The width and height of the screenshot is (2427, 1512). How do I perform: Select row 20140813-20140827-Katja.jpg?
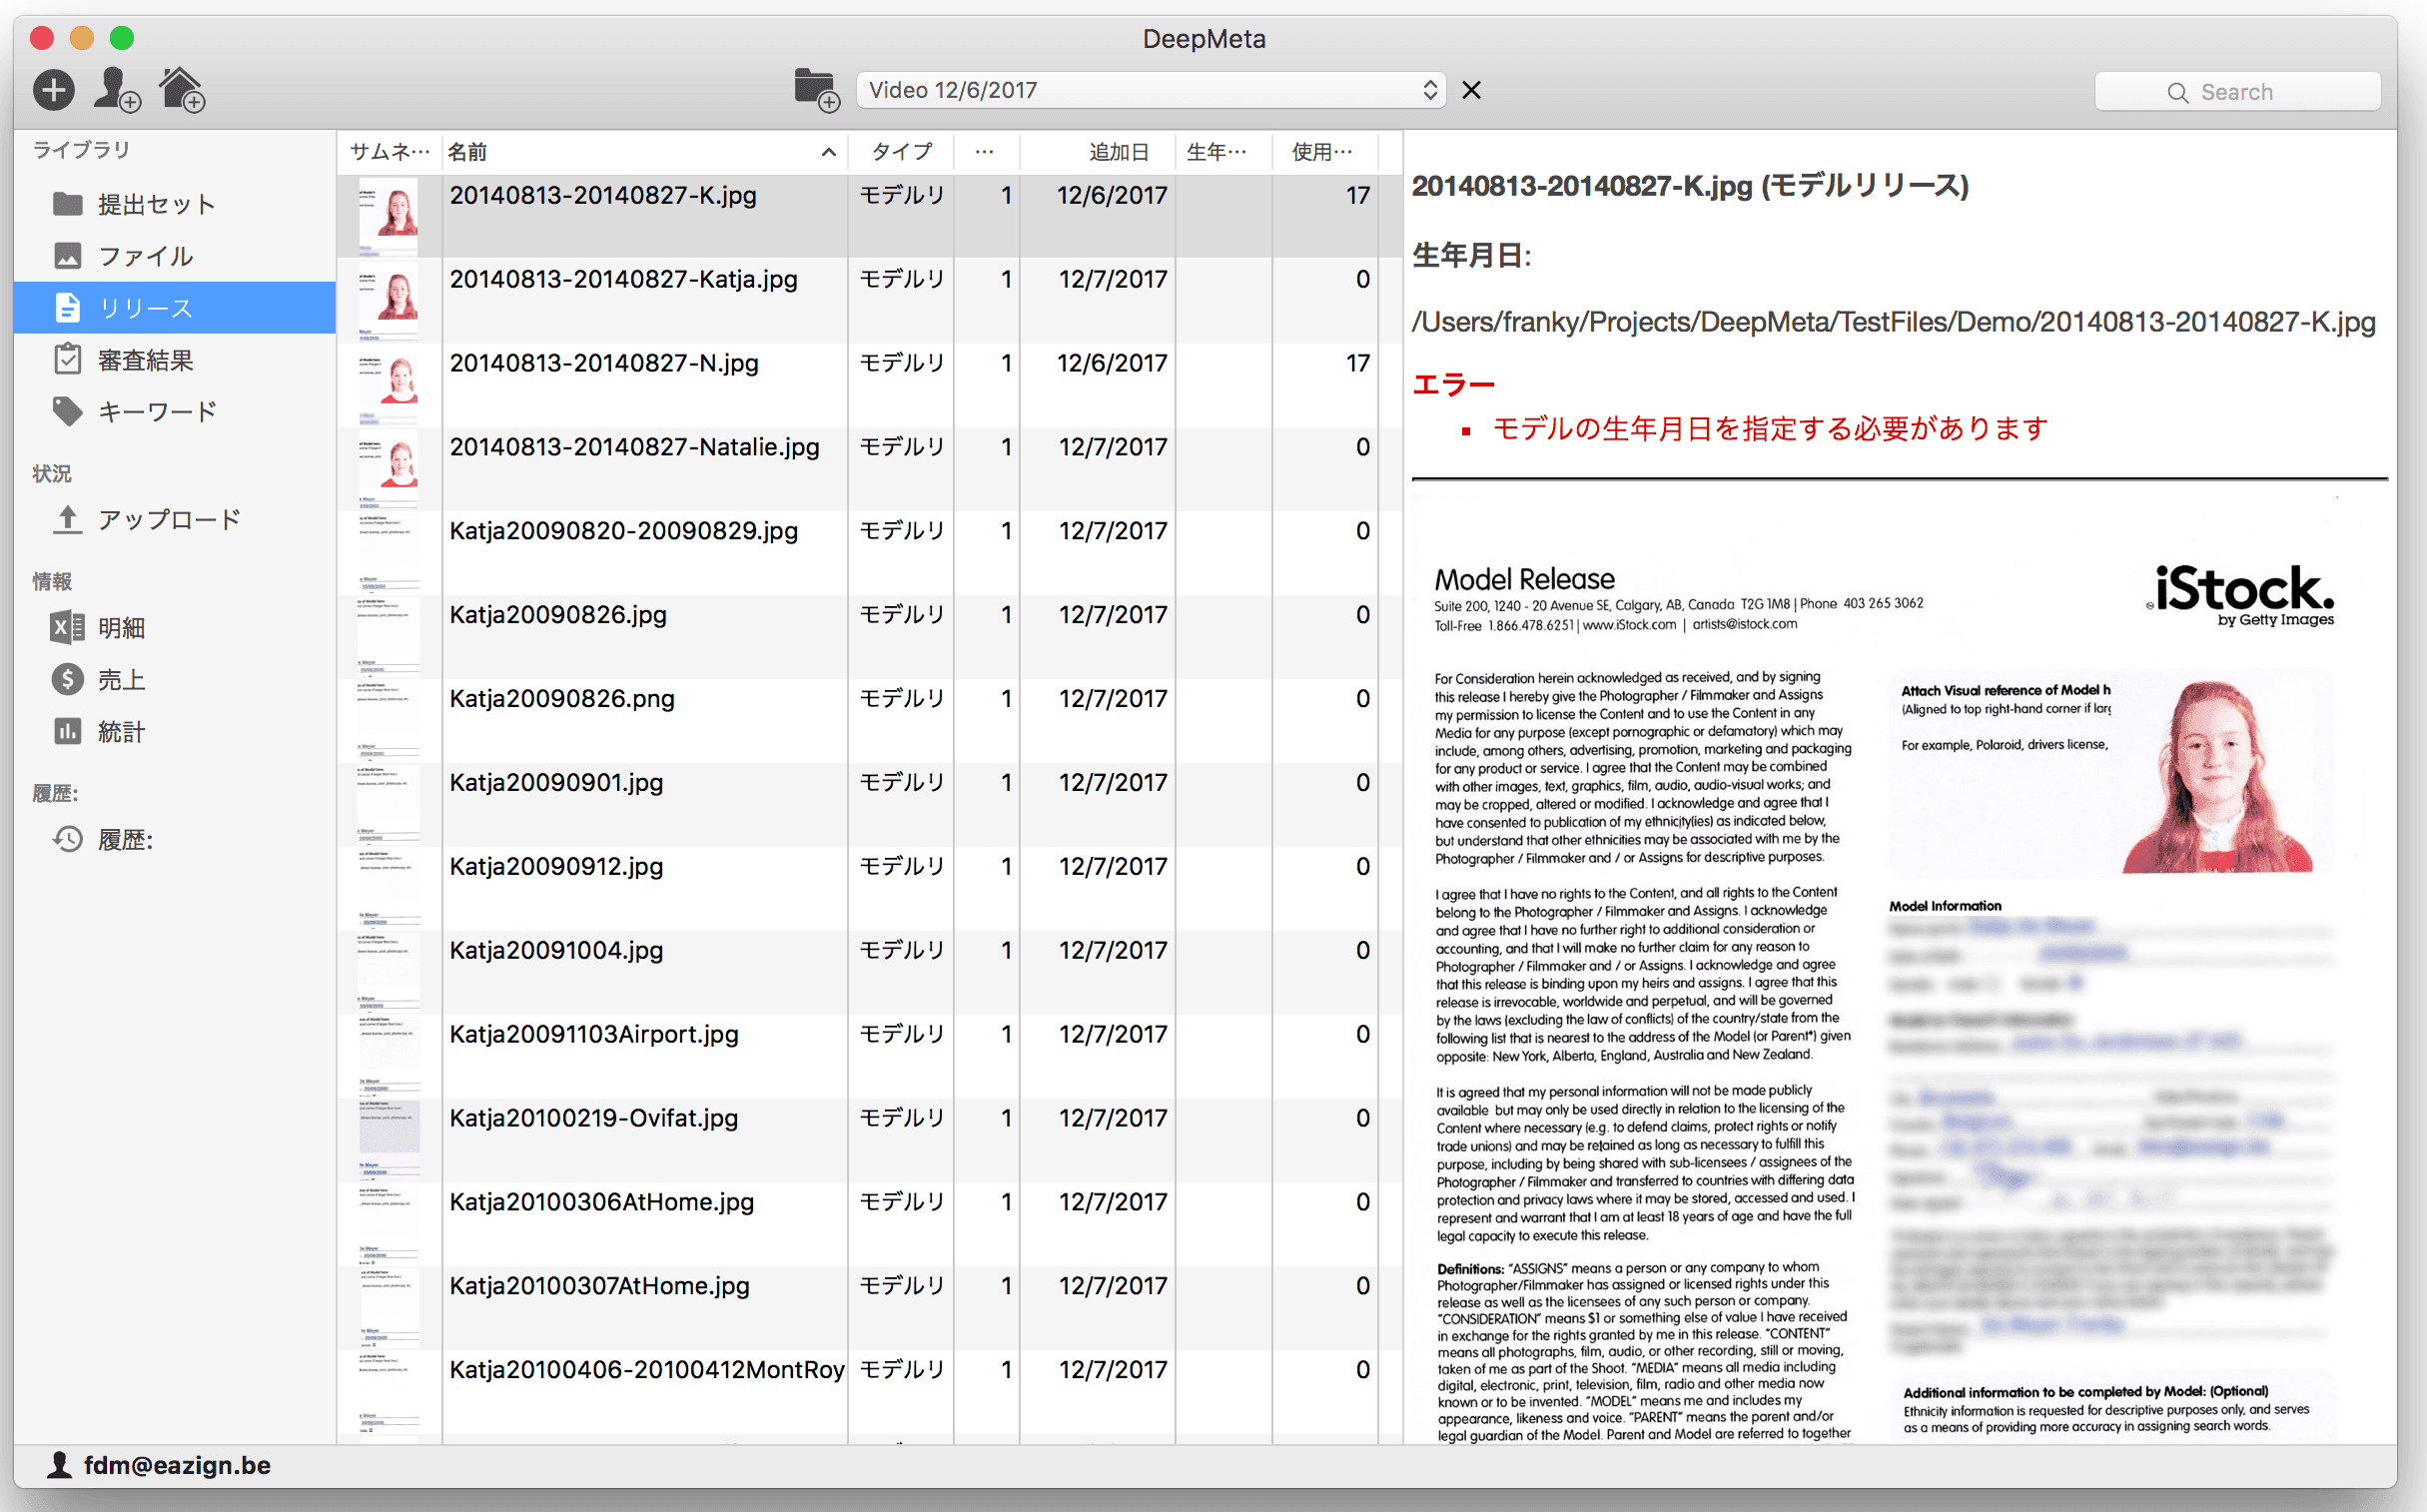[868, 300]
